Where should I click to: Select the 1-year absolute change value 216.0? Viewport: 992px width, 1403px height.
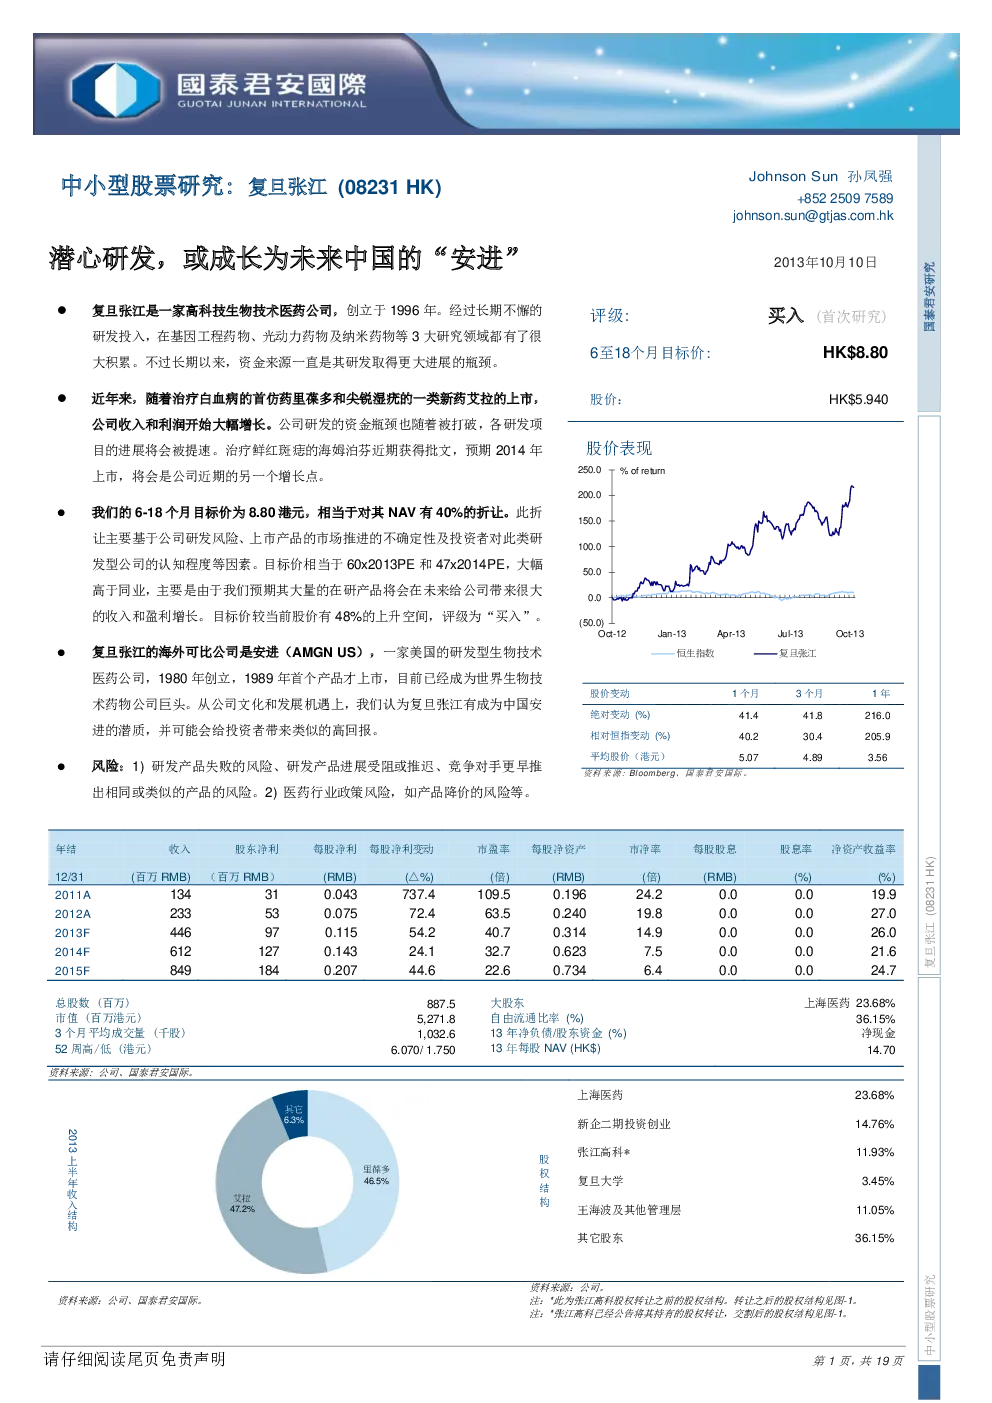pyautogui.click(x=877, y=715)
